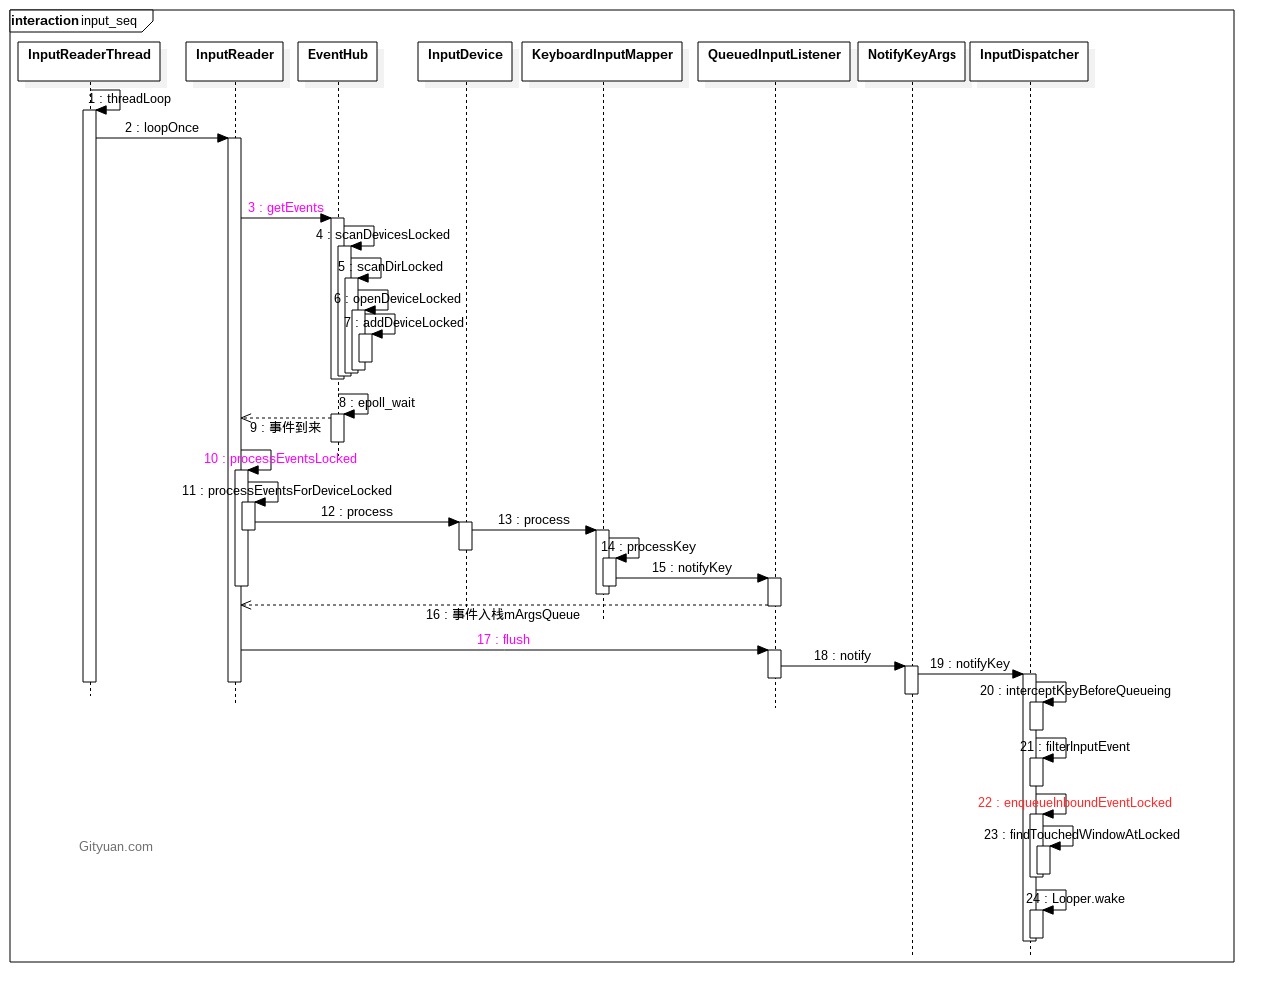
Task: Click the InputReader lifeline header
Action: 234,60
